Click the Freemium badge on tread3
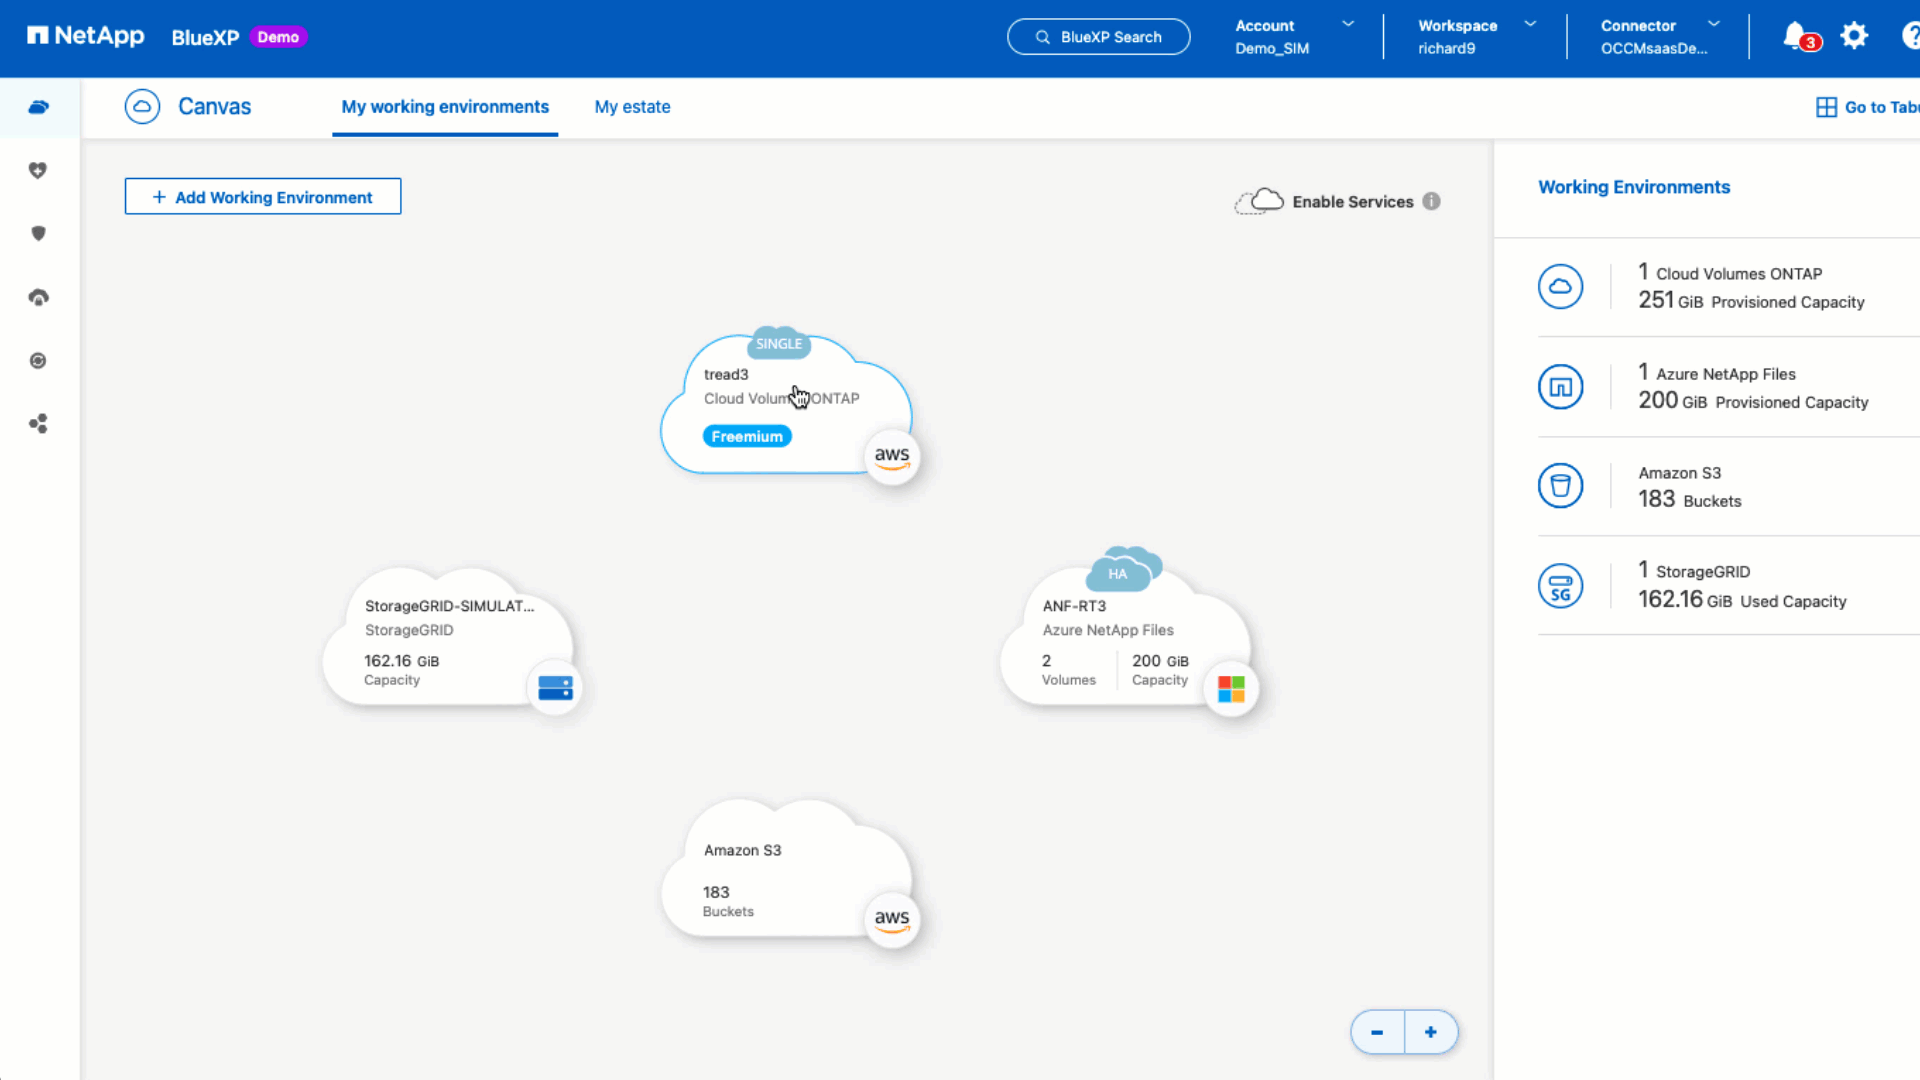 [x=747, y=436]
